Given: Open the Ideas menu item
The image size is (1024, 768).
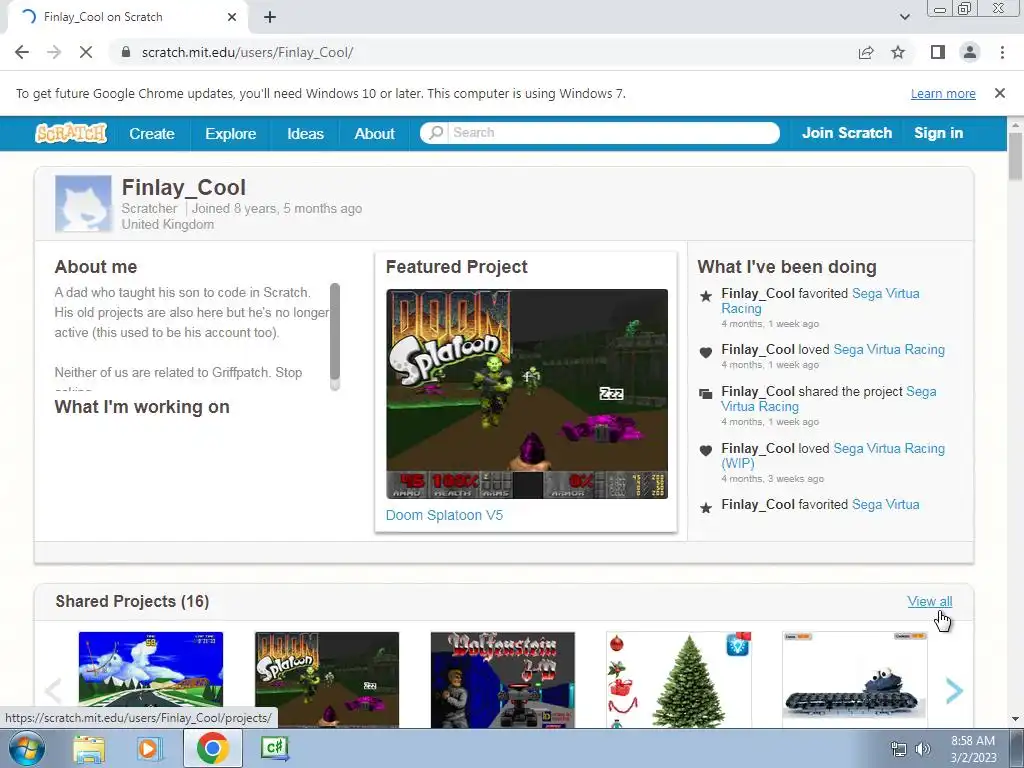Looking at the screenshot, I should 305,133.
